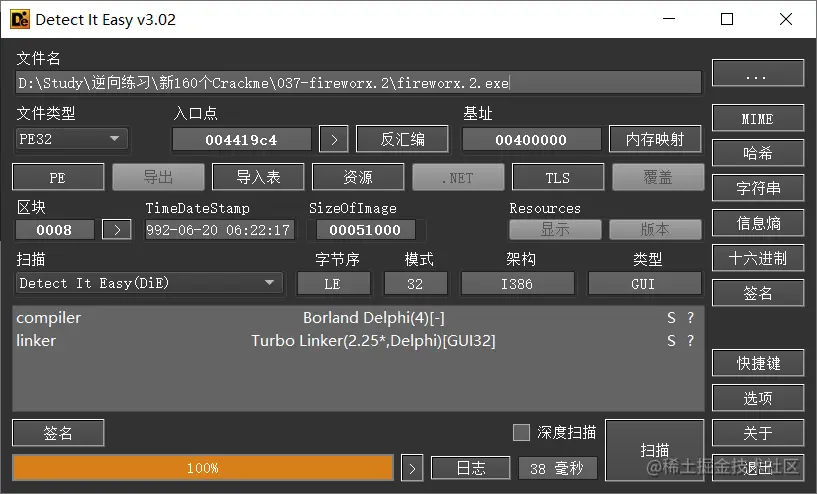
Task: Open file browse button with three dots
Action: coord(758,73)
